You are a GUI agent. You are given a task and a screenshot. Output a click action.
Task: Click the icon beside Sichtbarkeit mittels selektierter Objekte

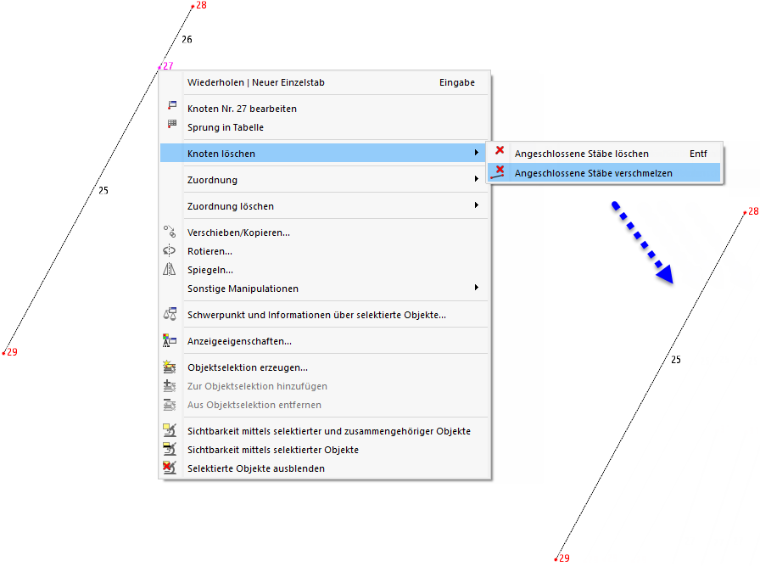click(170, 449)
